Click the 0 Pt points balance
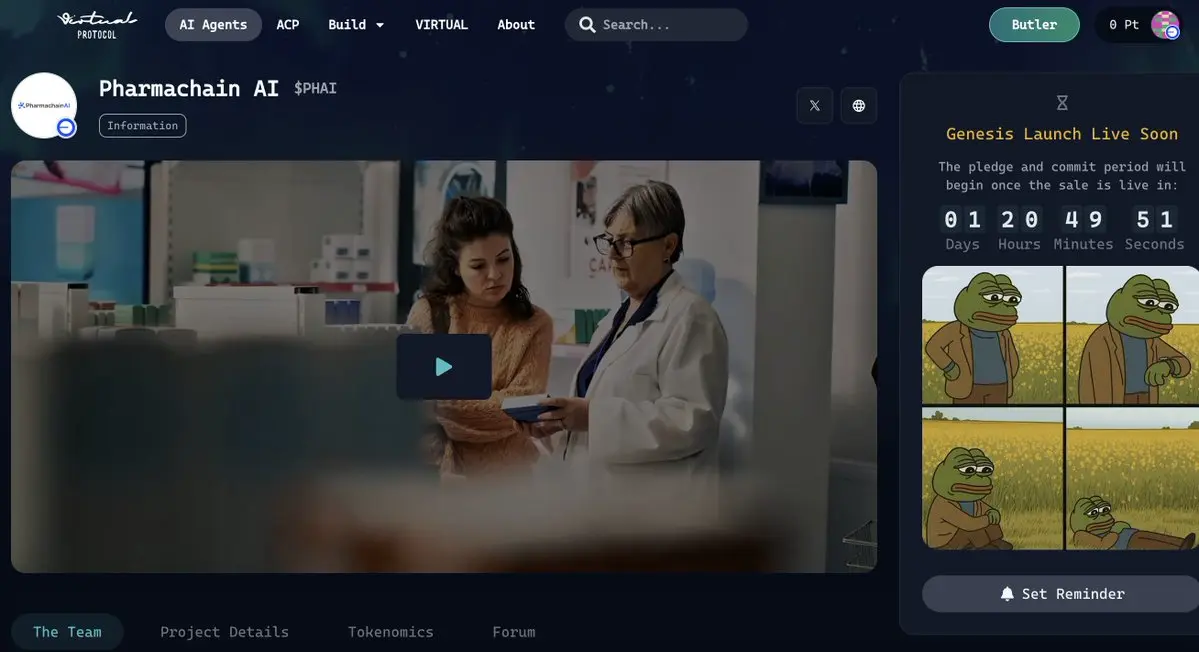1199x652 pixels. click(x=1123, y=24)
